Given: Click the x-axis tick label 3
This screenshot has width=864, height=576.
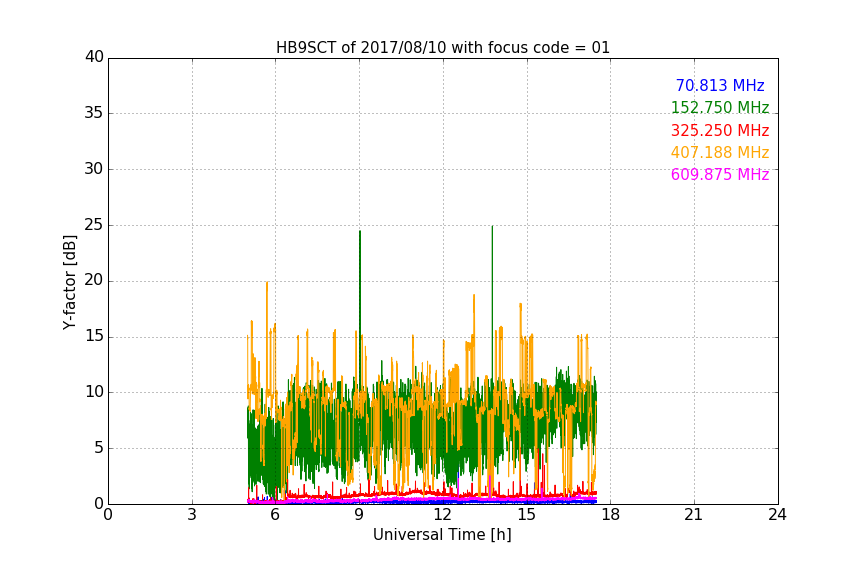Looking at the screenshot, I should pyautogui.click(x=192, y=515).
